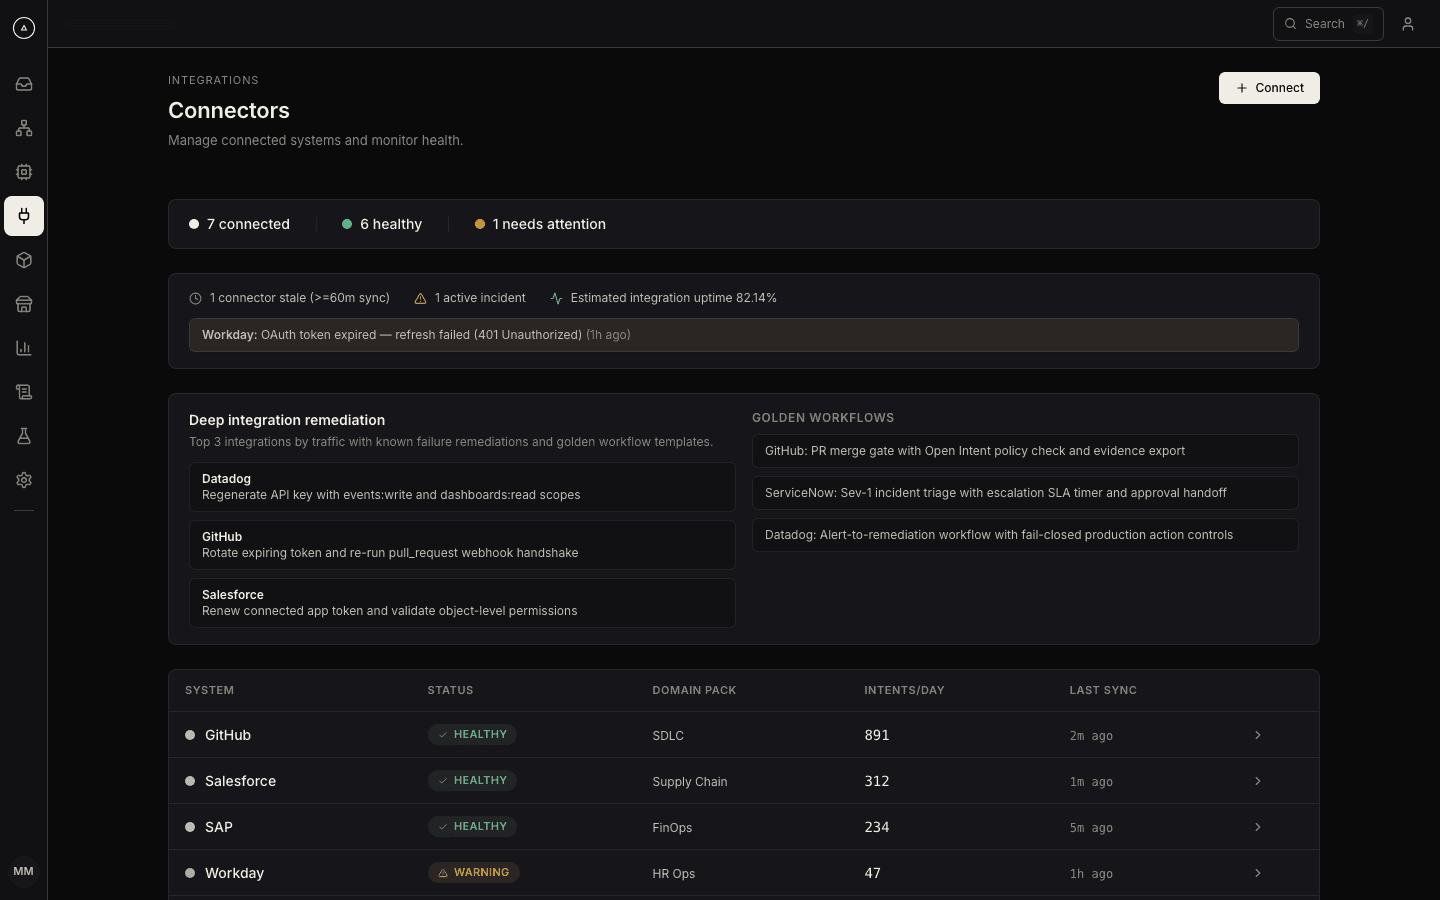The width and height of the screenshot is (1440, 900).
Task: Click the 312 intents value
Action: 877,781
